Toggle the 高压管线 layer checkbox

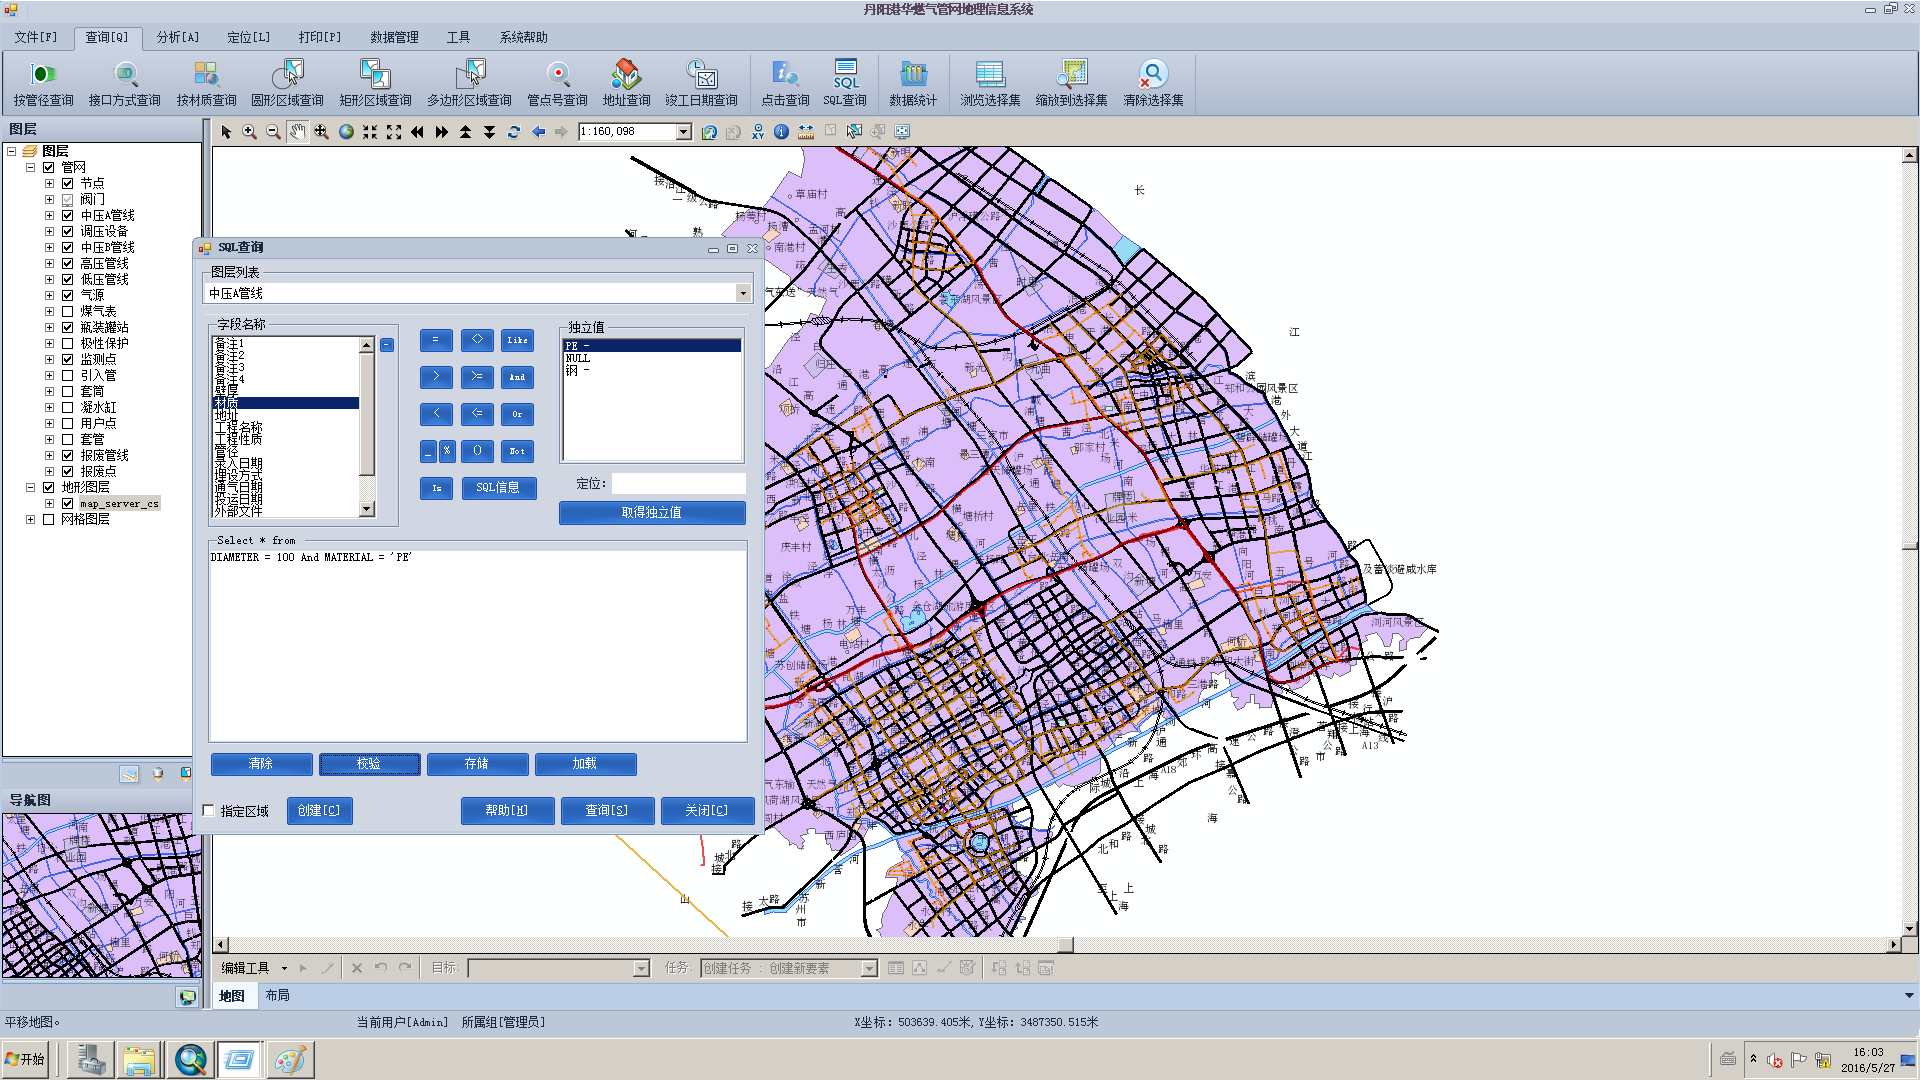[x=68, y=264]
